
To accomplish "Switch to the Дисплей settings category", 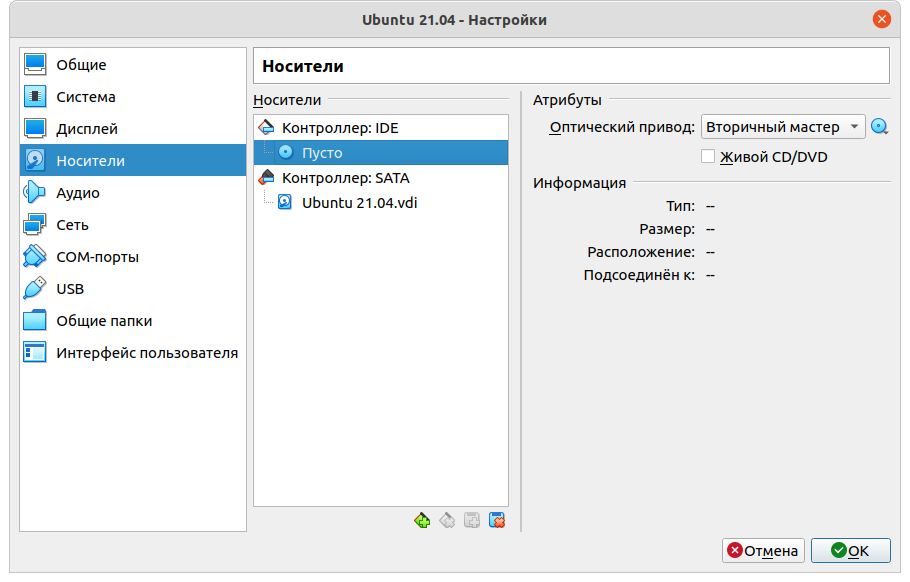I will pyautogui.click(x=133, y=128).
